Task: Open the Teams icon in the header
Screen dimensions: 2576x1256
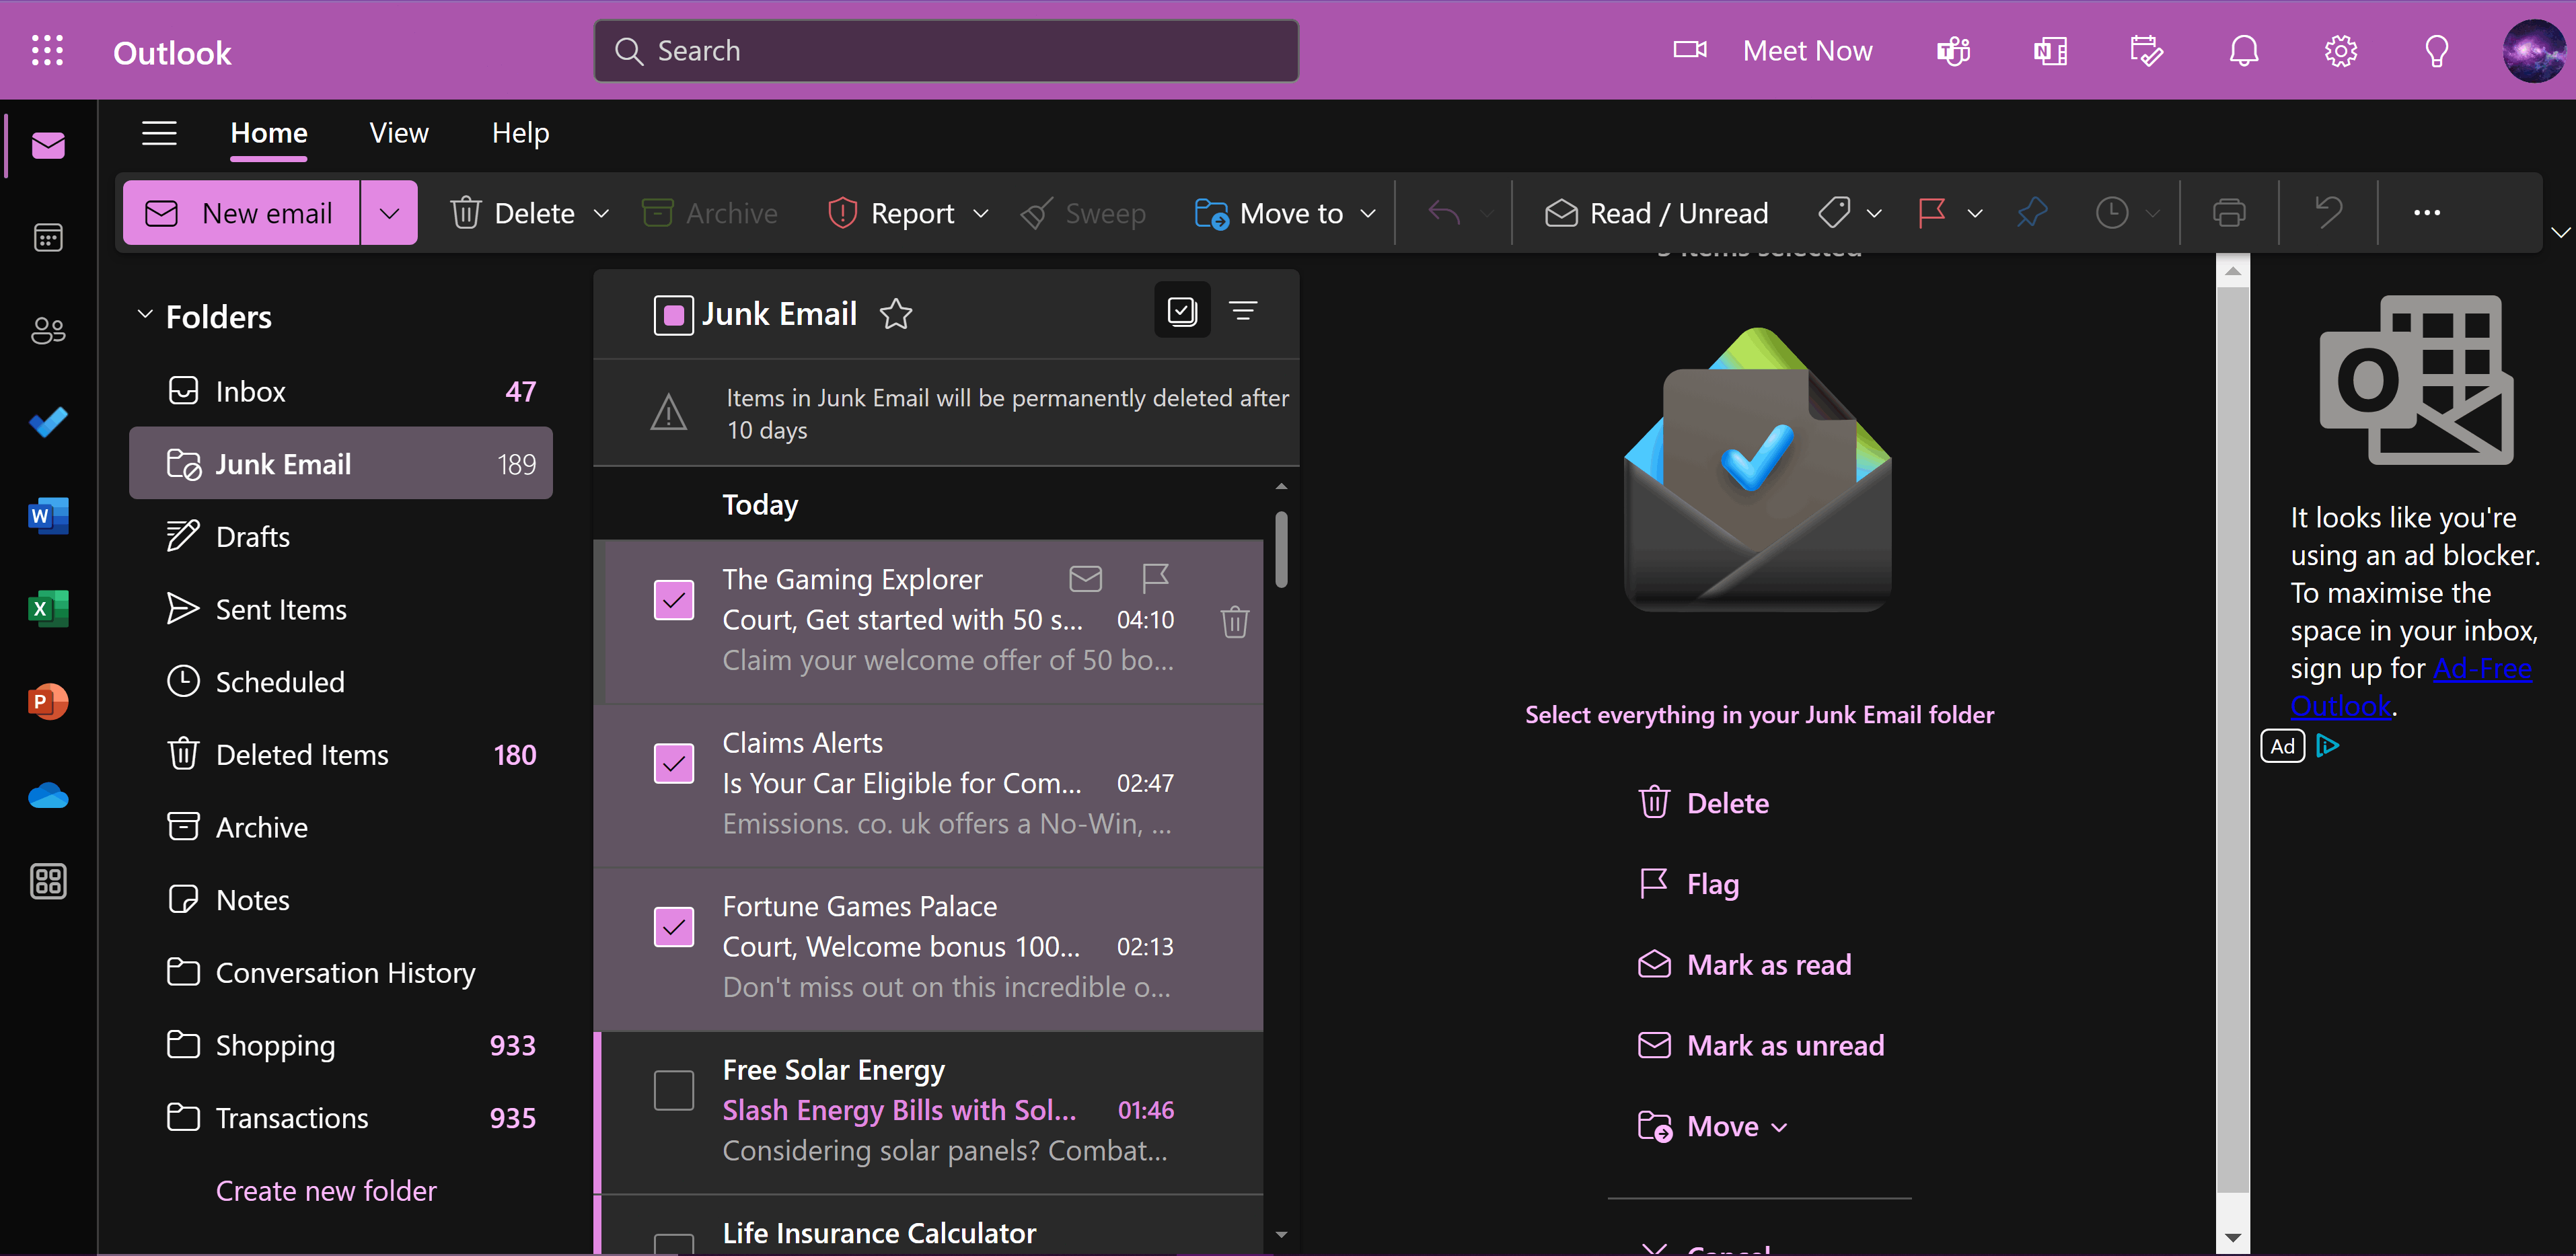Action: [1952, 50]
